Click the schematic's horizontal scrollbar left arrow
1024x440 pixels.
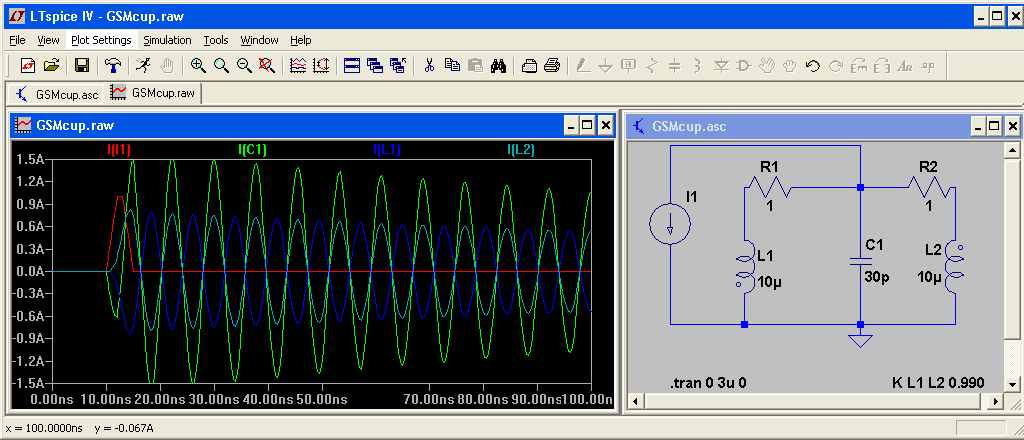635,401
